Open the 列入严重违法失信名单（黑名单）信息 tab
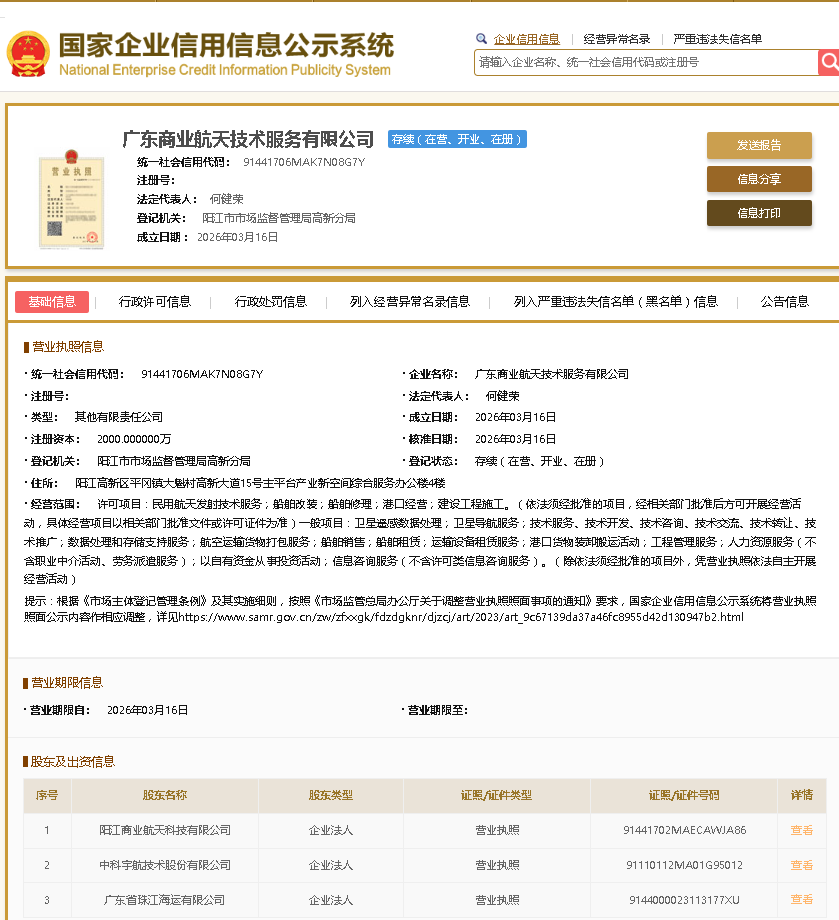 click(x=615, y=302)
